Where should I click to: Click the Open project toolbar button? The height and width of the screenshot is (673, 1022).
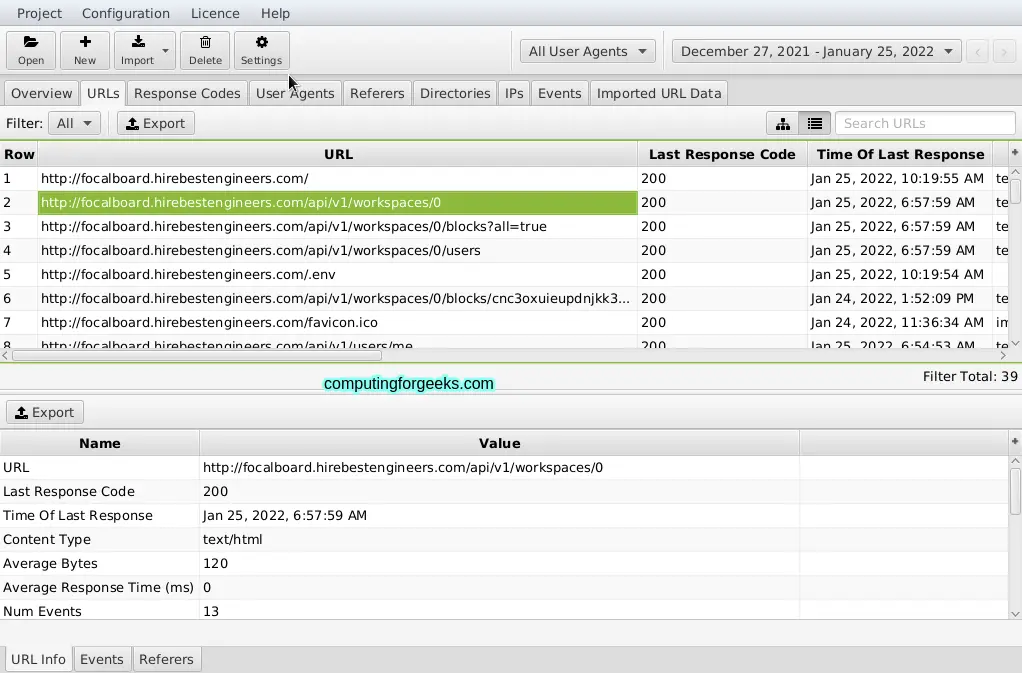click(x=31, y=50)
